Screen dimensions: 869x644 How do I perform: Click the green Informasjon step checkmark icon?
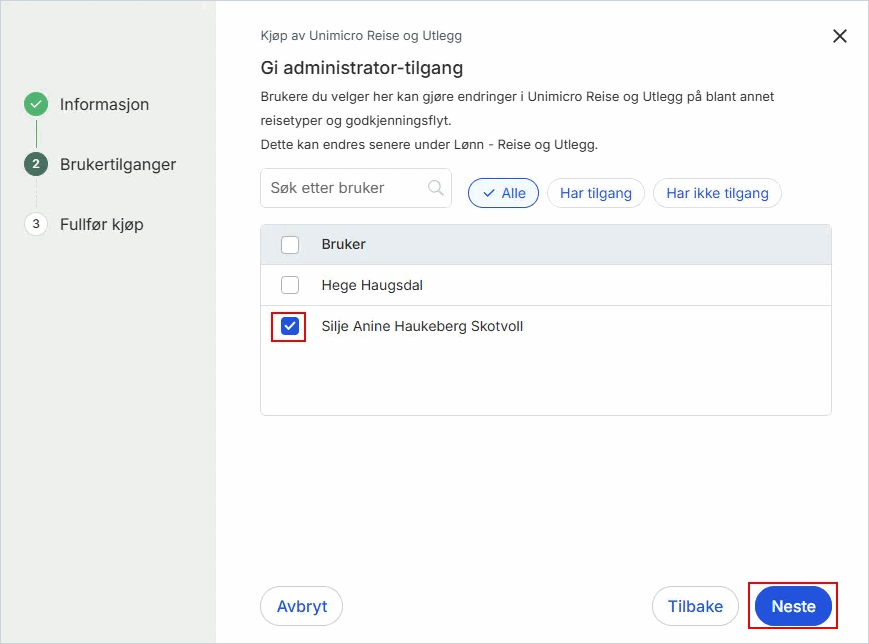pyautogui.click(x=36, y=104)
